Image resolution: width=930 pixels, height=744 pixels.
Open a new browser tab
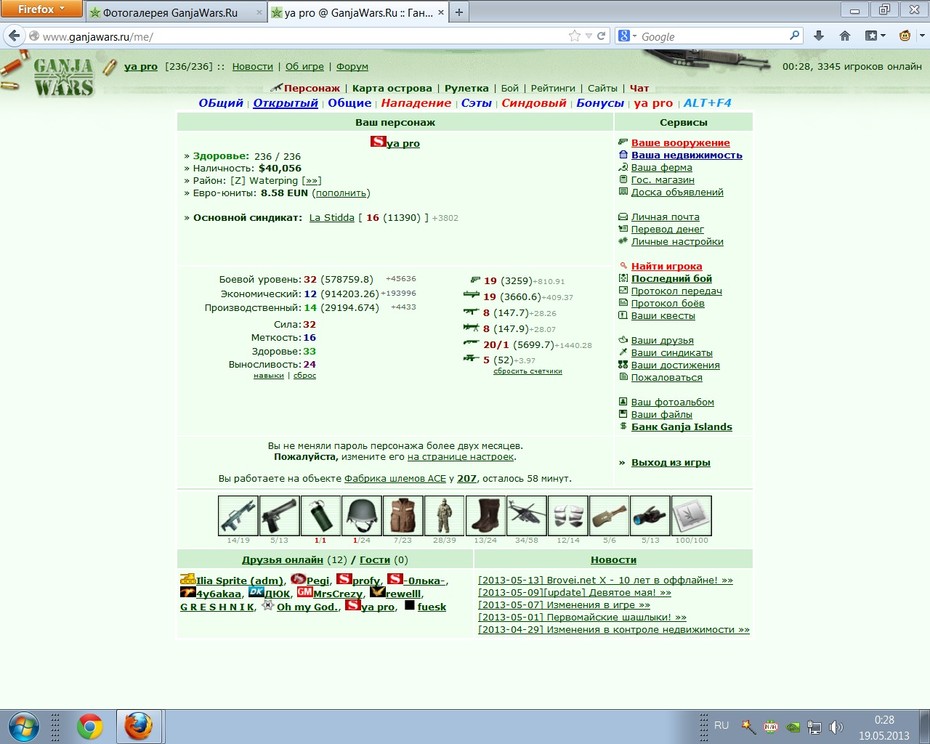459,12
